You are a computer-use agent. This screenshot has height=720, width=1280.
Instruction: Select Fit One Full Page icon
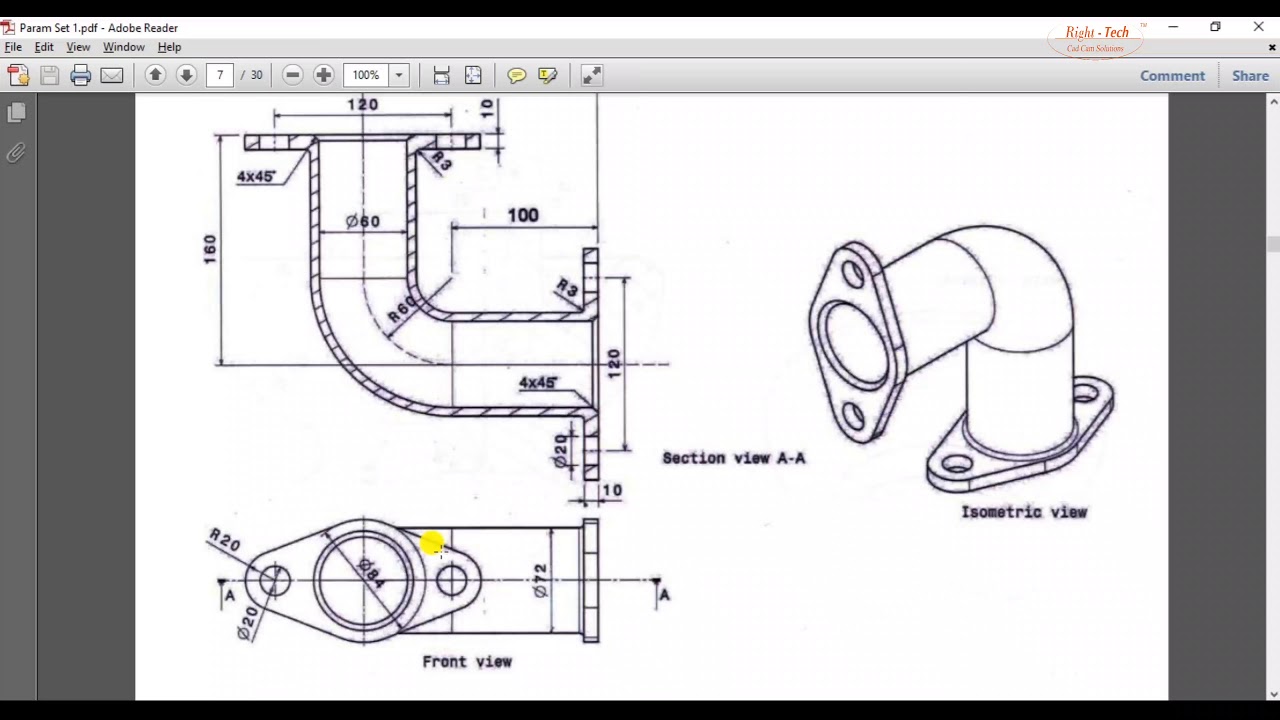click(473, 75)
